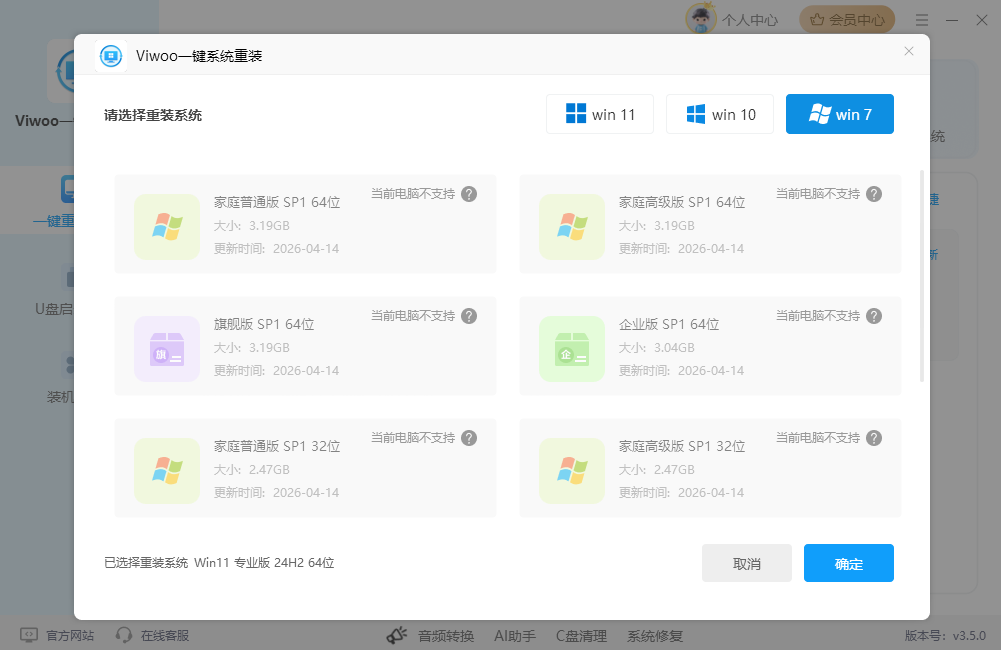Select the 家庭高级版 SP1 32位 title

(682, 446)
